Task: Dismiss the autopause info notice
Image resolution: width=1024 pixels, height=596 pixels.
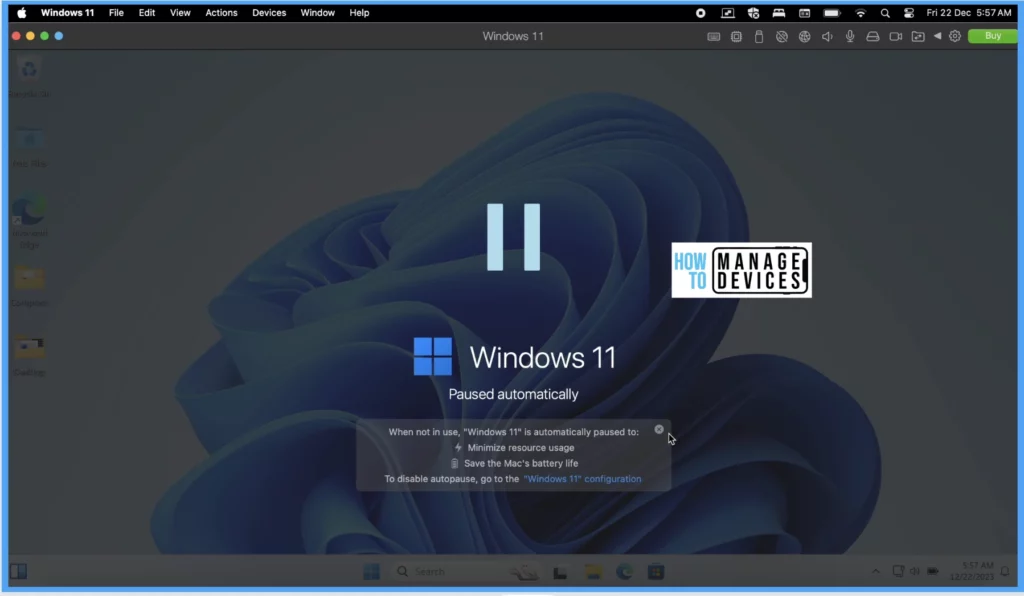Action: 659,429
